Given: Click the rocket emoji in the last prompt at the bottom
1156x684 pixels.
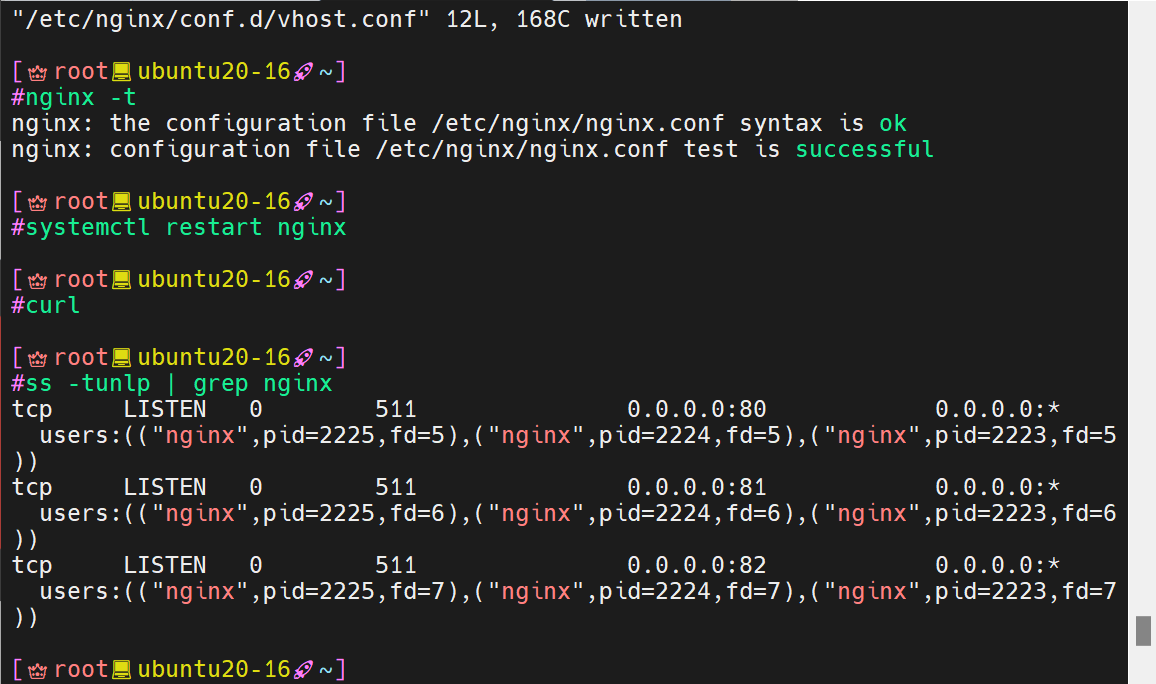Looking at the screenshot, I should coord(304,670).
